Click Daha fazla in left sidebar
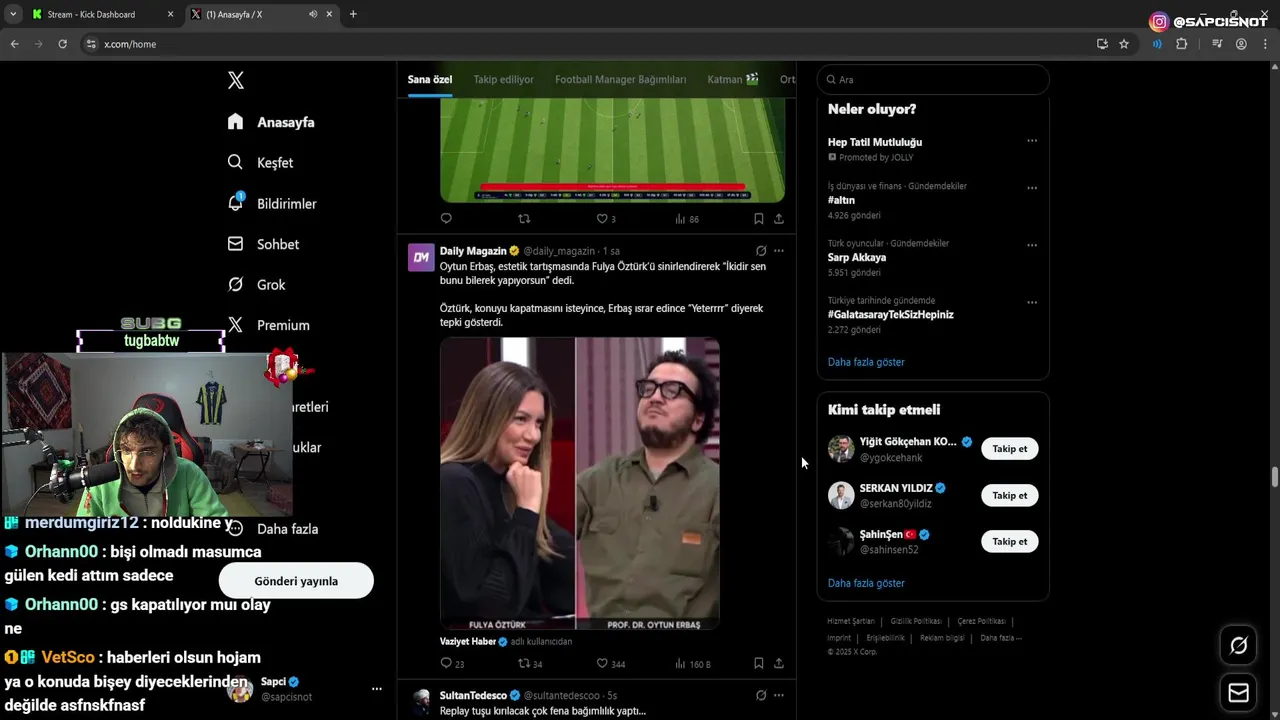The width and height of the screenshot is (1280, 720). [273, 528]
